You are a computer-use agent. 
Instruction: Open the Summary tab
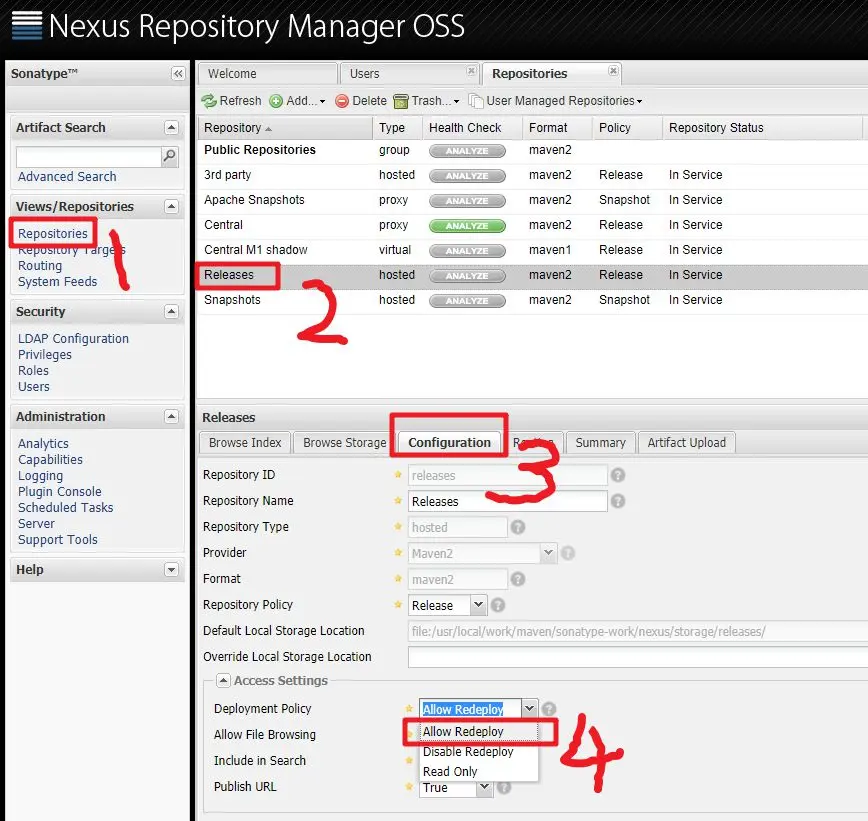[x=600, y=443]
